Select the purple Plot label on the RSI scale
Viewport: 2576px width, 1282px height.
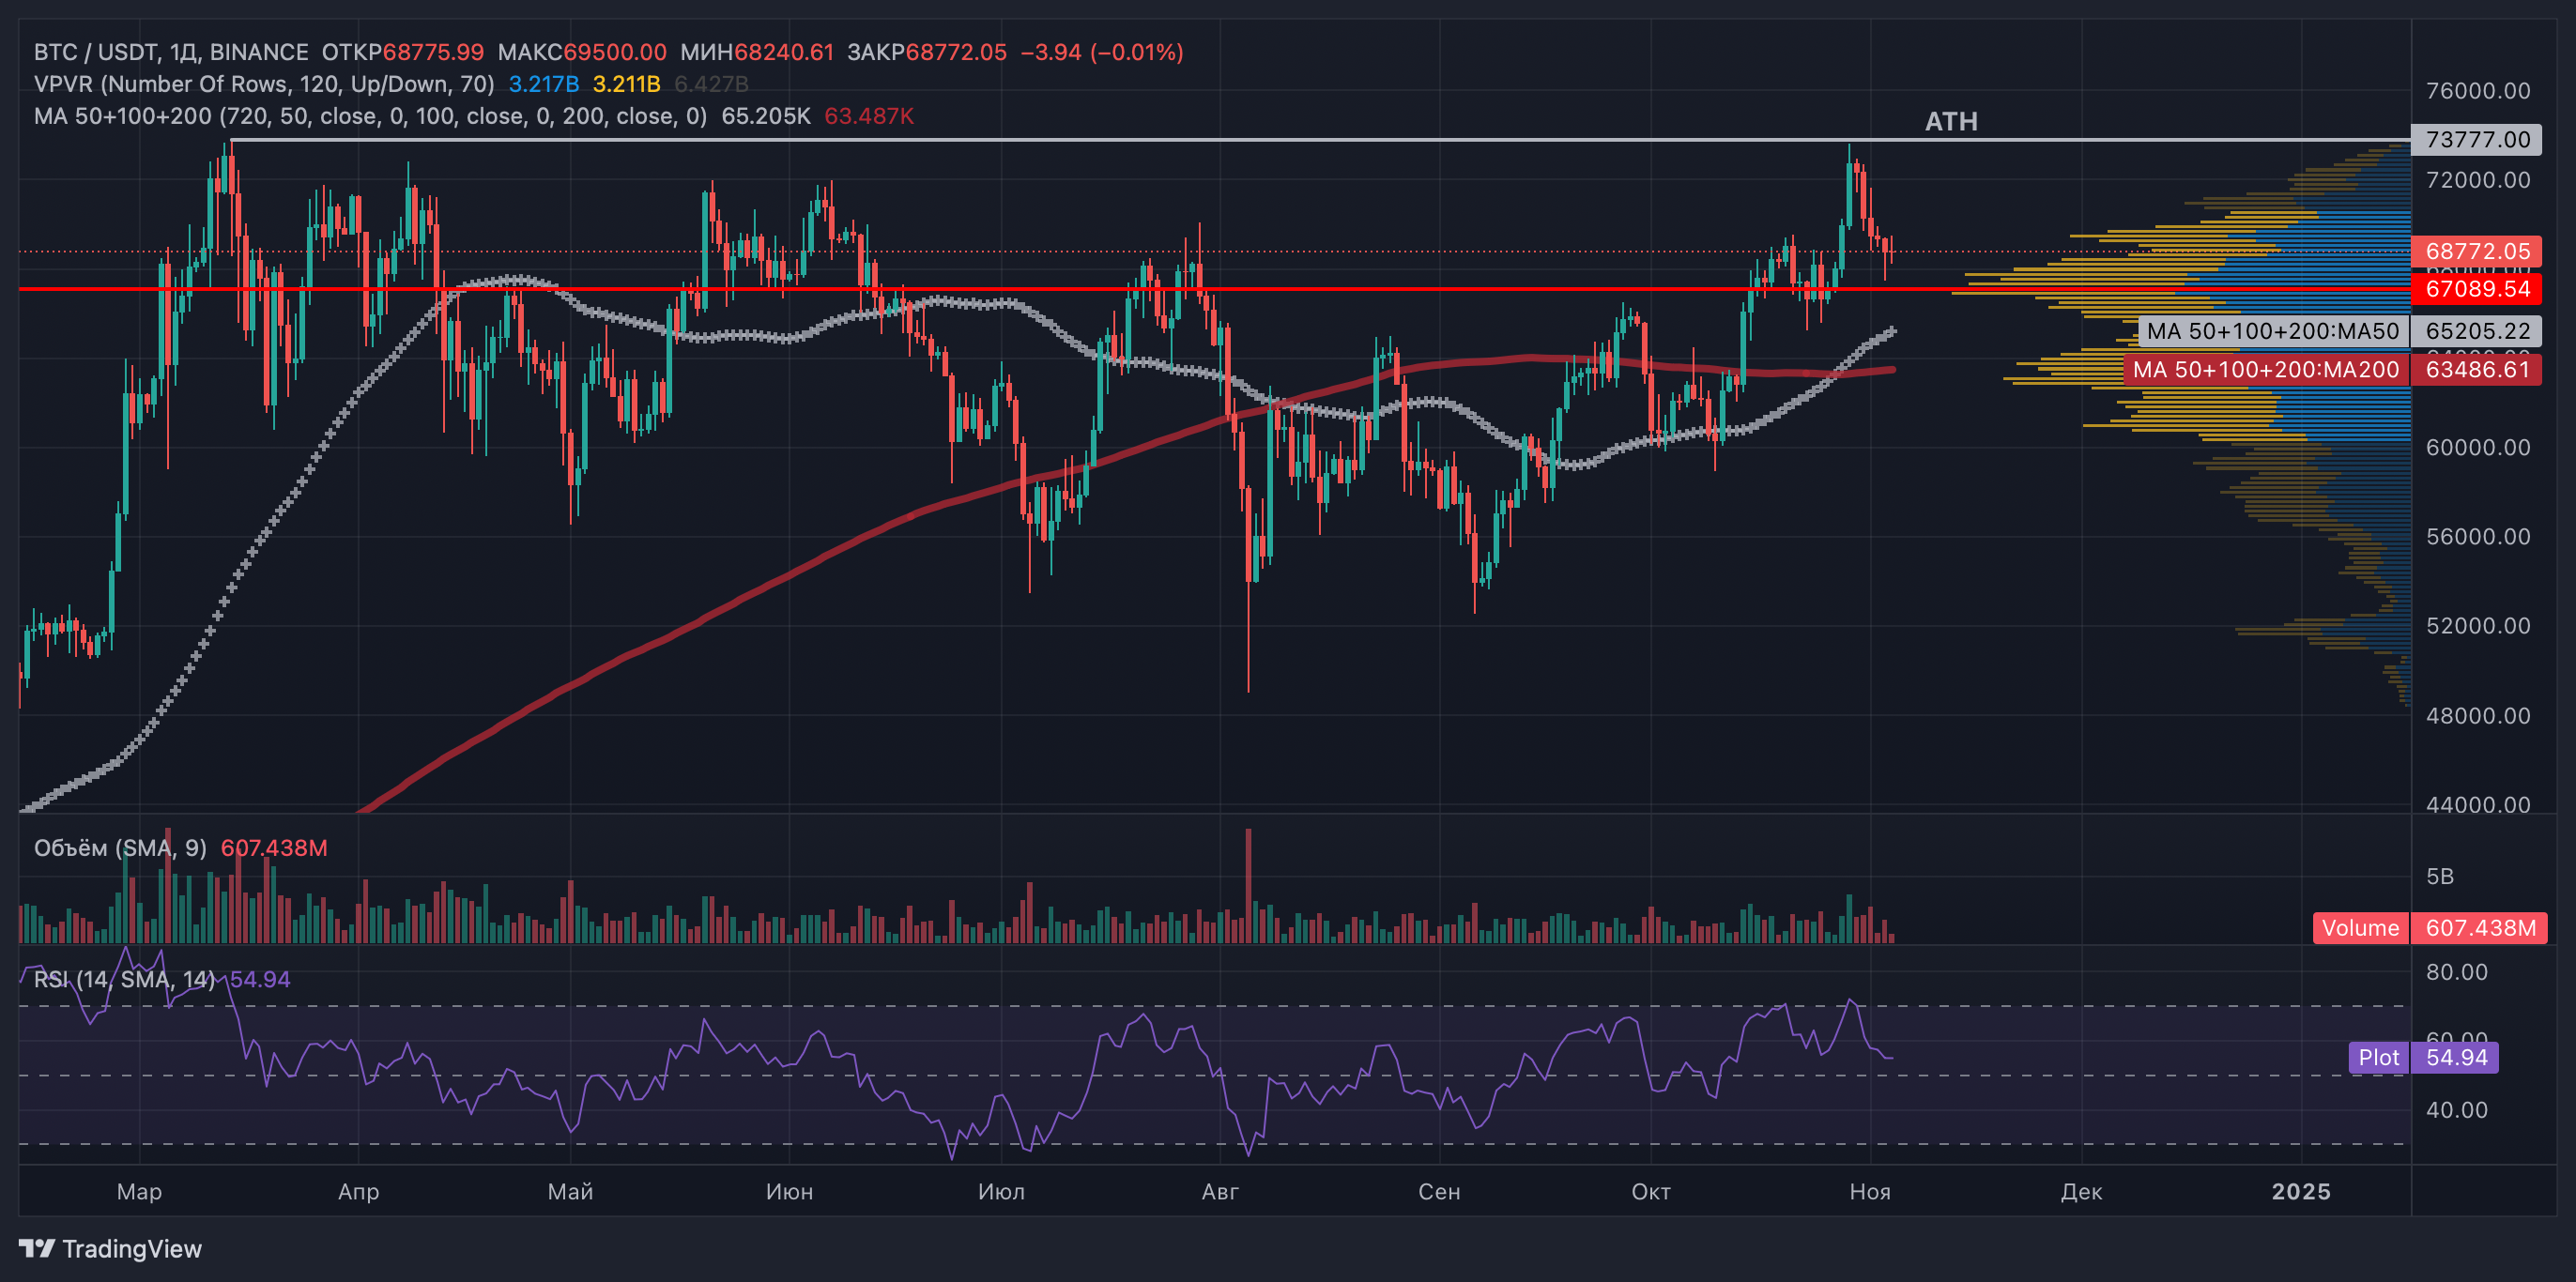click(2378, 1057)
